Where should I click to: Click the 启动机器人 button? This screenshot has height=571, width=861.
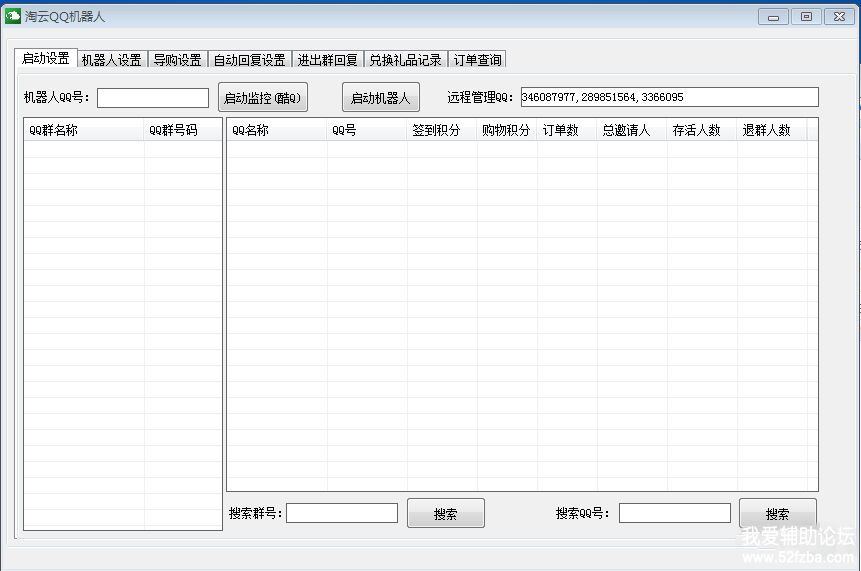(x=381, y=98)
